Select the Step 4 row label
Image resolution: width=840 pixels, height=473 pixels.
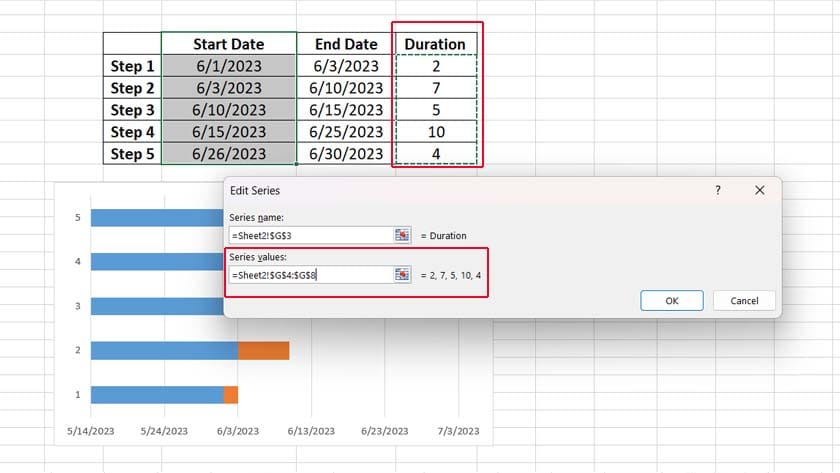(x=132, y=132)
